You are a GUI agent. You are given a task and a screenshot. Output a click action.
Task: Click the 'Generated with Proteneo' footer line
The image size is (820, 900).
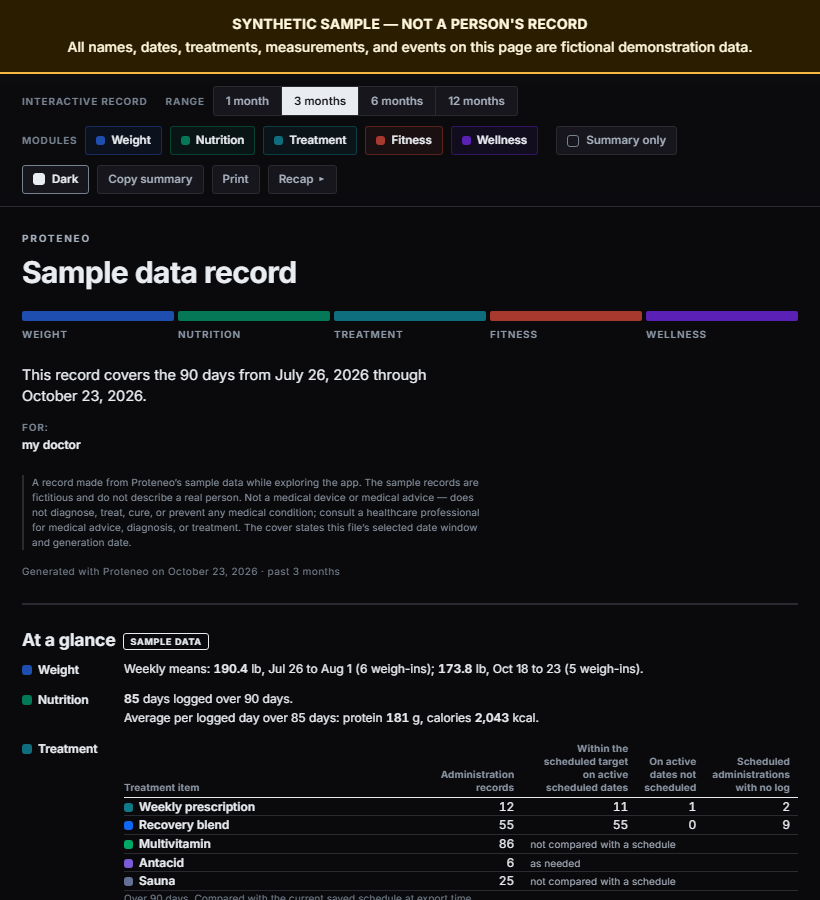pos(181,572)
